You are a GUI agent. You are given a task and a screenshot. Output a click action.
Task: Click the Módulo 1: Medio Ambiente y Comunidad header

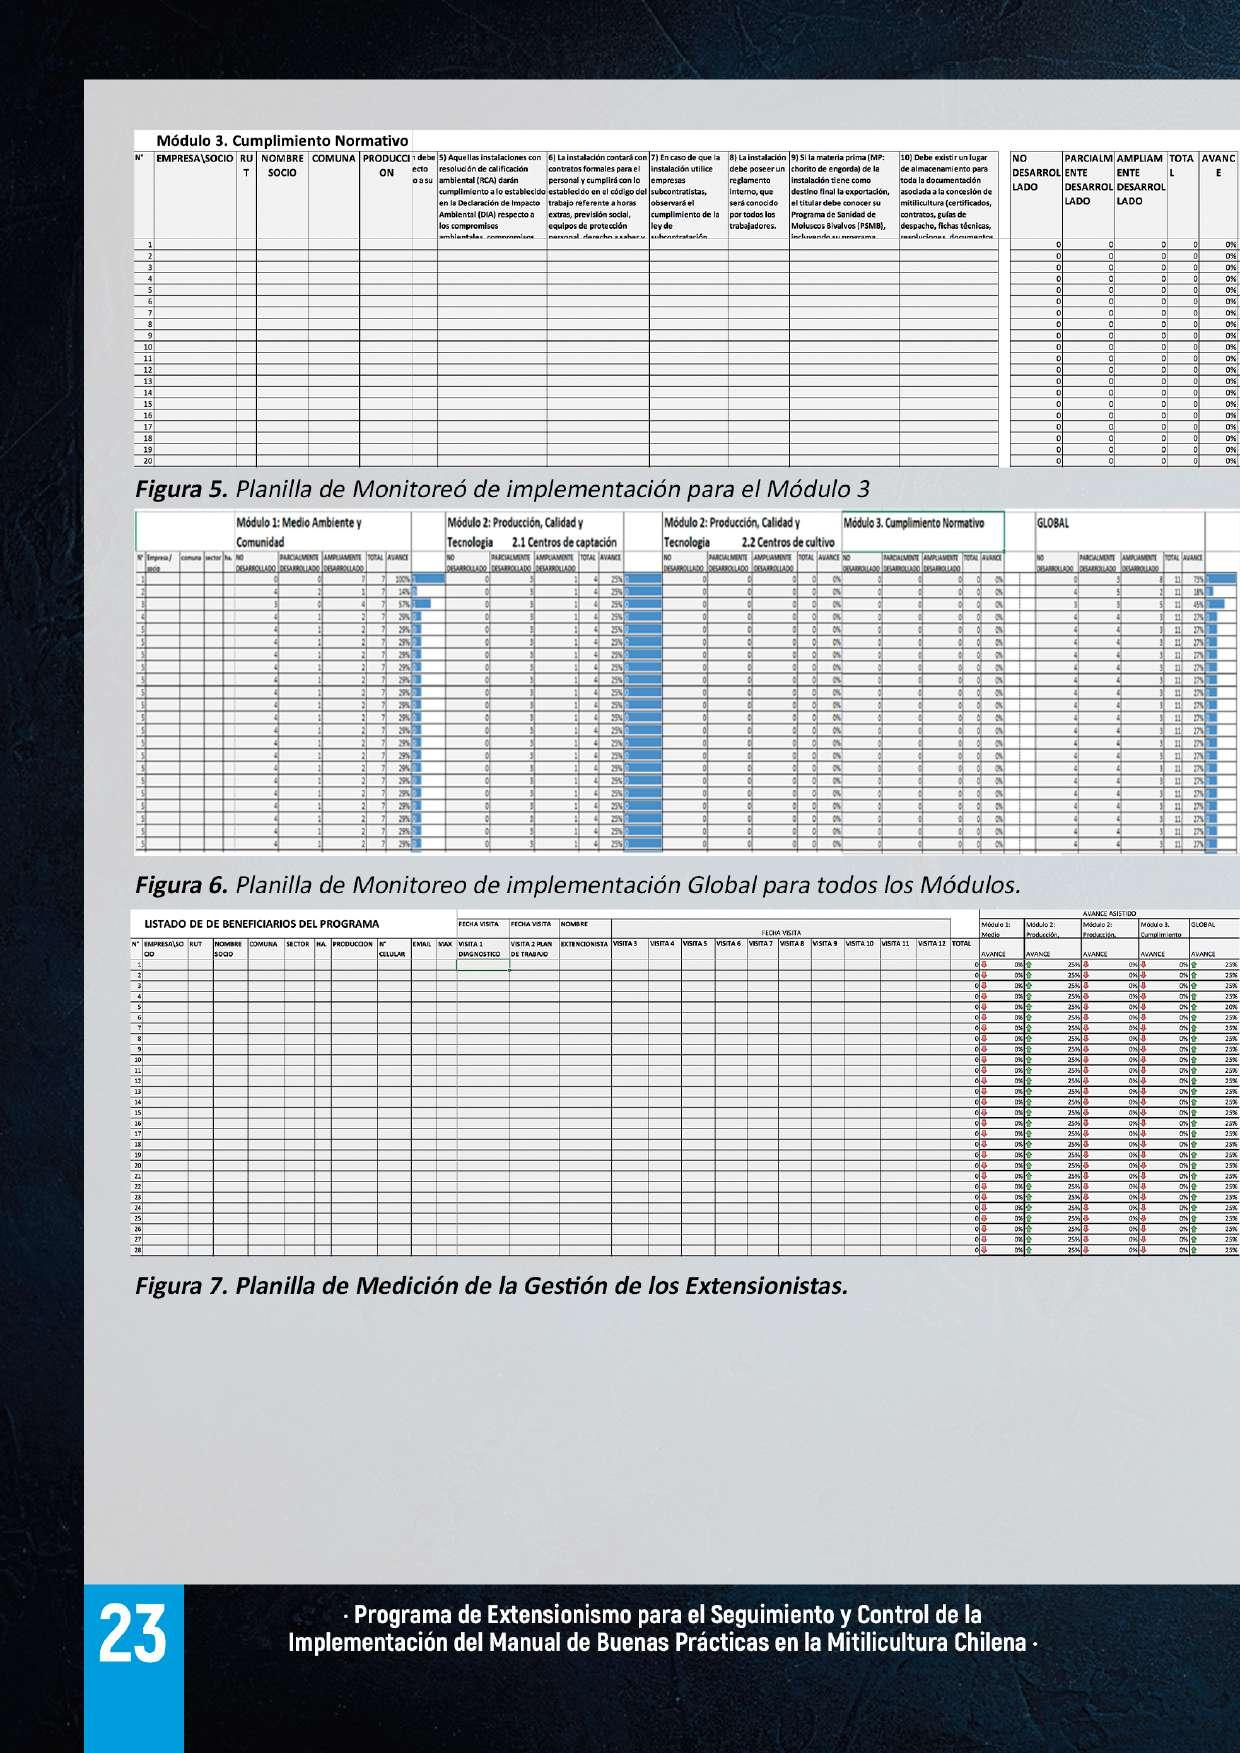tap(298, 532)
